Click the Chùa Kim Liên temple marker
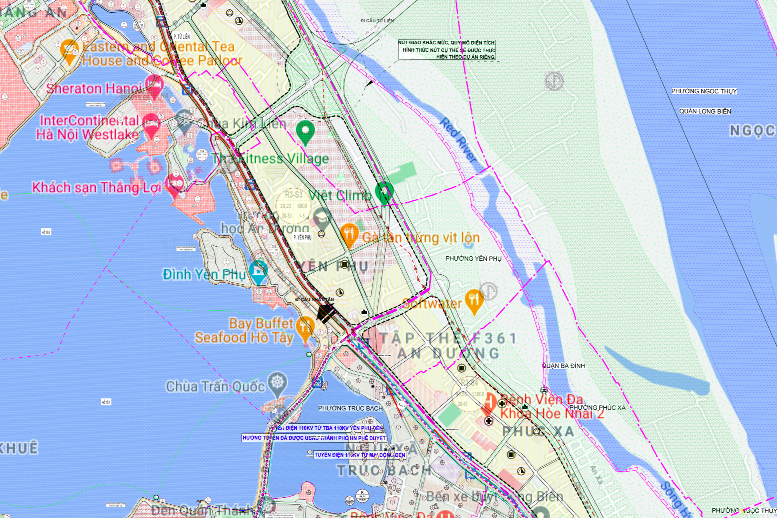 (x=184, y=121)
